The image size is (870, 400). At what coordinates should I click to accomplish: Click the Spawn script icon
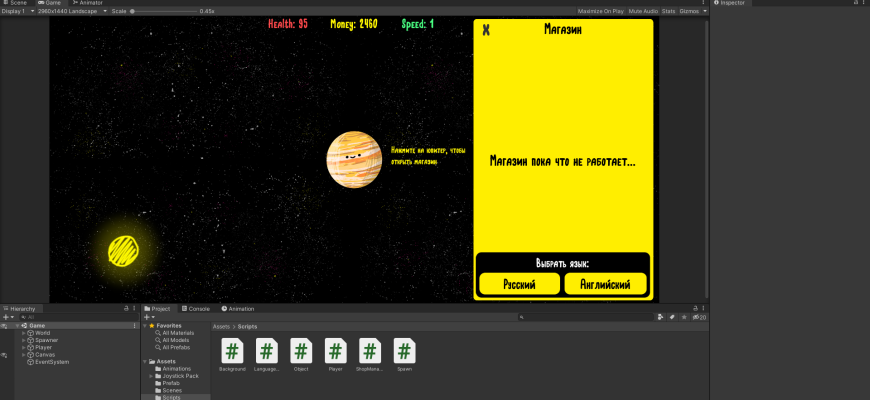404,351
